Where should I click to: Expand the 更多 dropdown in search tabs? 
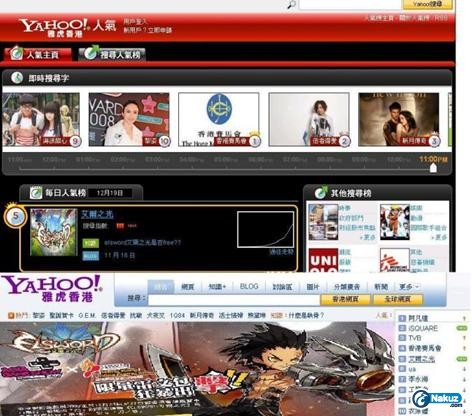click(409, 286)
